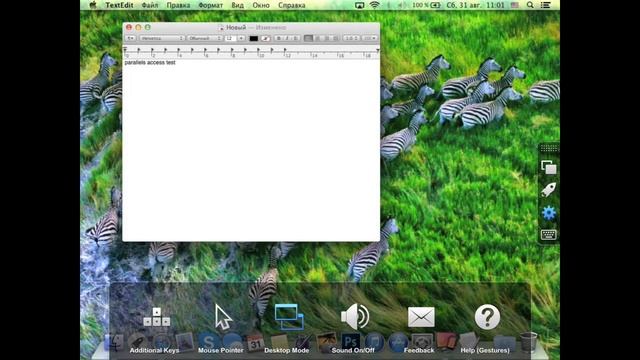
Task: Open the Правка menu
Action: (x=178, y=5)
